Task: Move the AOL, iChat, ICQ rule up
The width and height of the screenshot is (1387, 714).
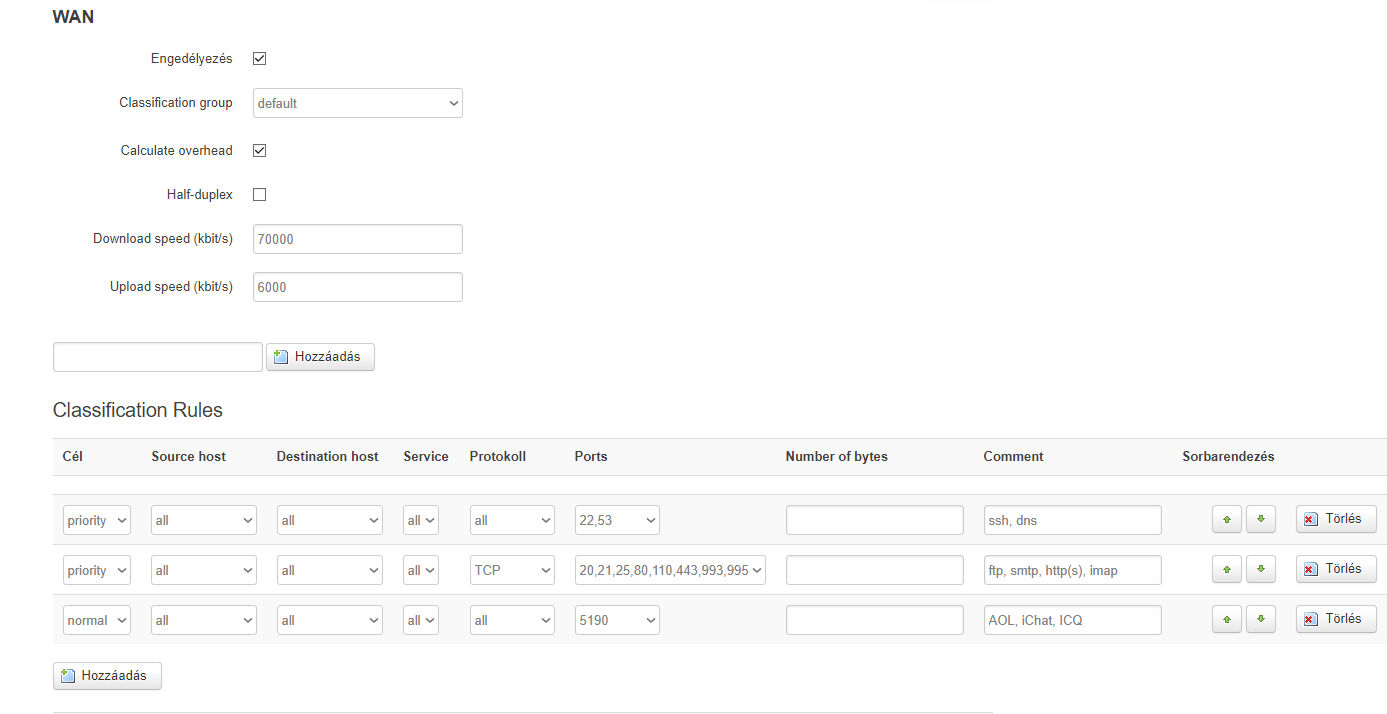Action: pos(1227,620)
